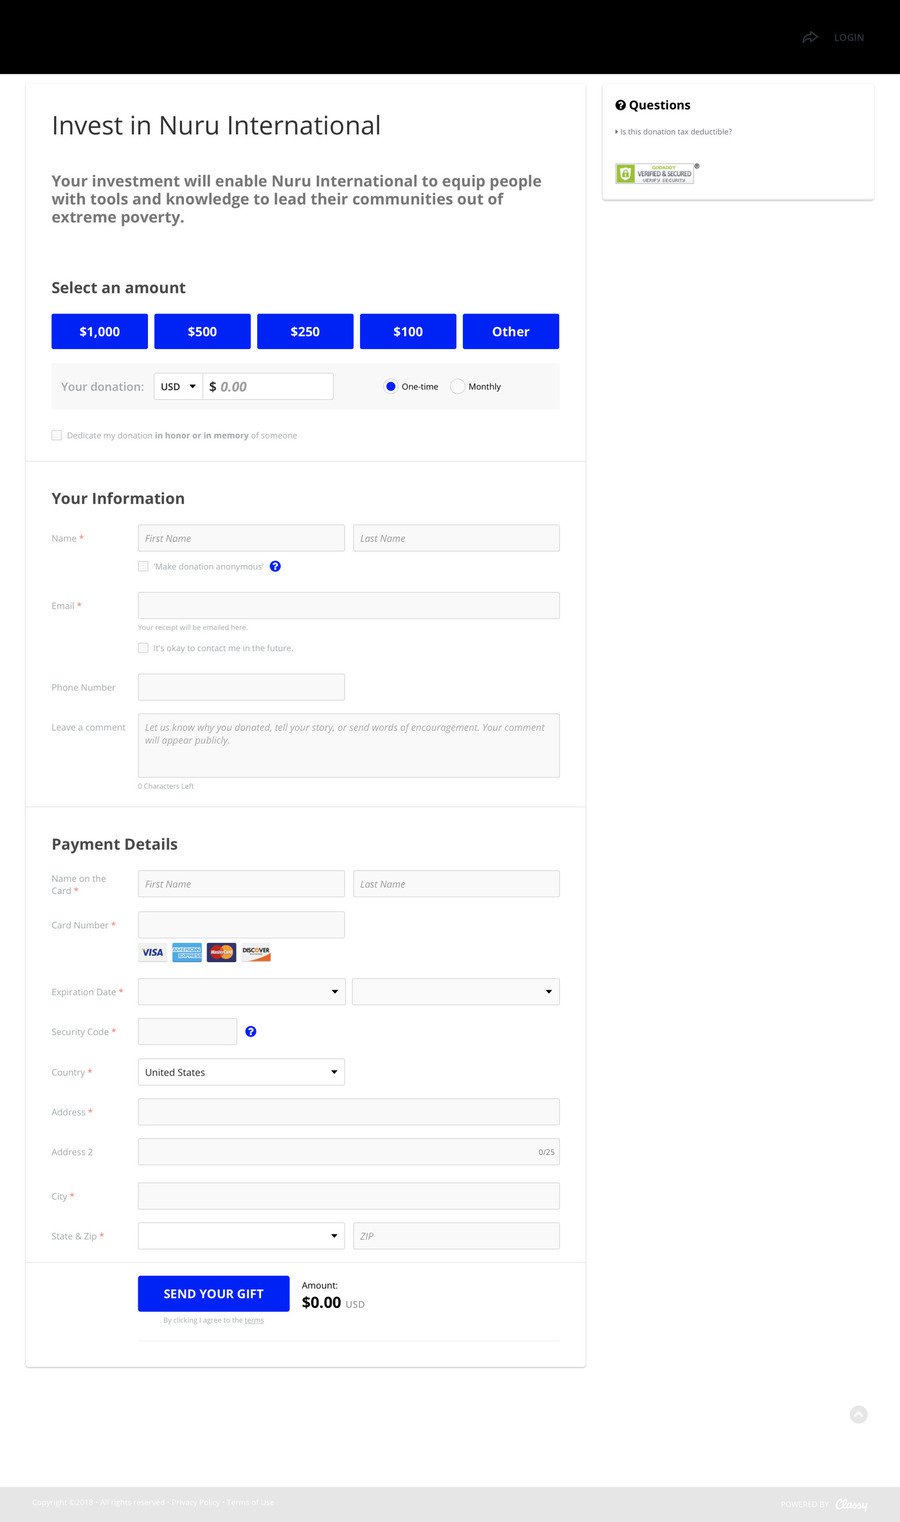Image resolution: width=900 pixels, height=1522 pixels.
Task: Focus cardholder Last Name field
Action: coord(456,884)
